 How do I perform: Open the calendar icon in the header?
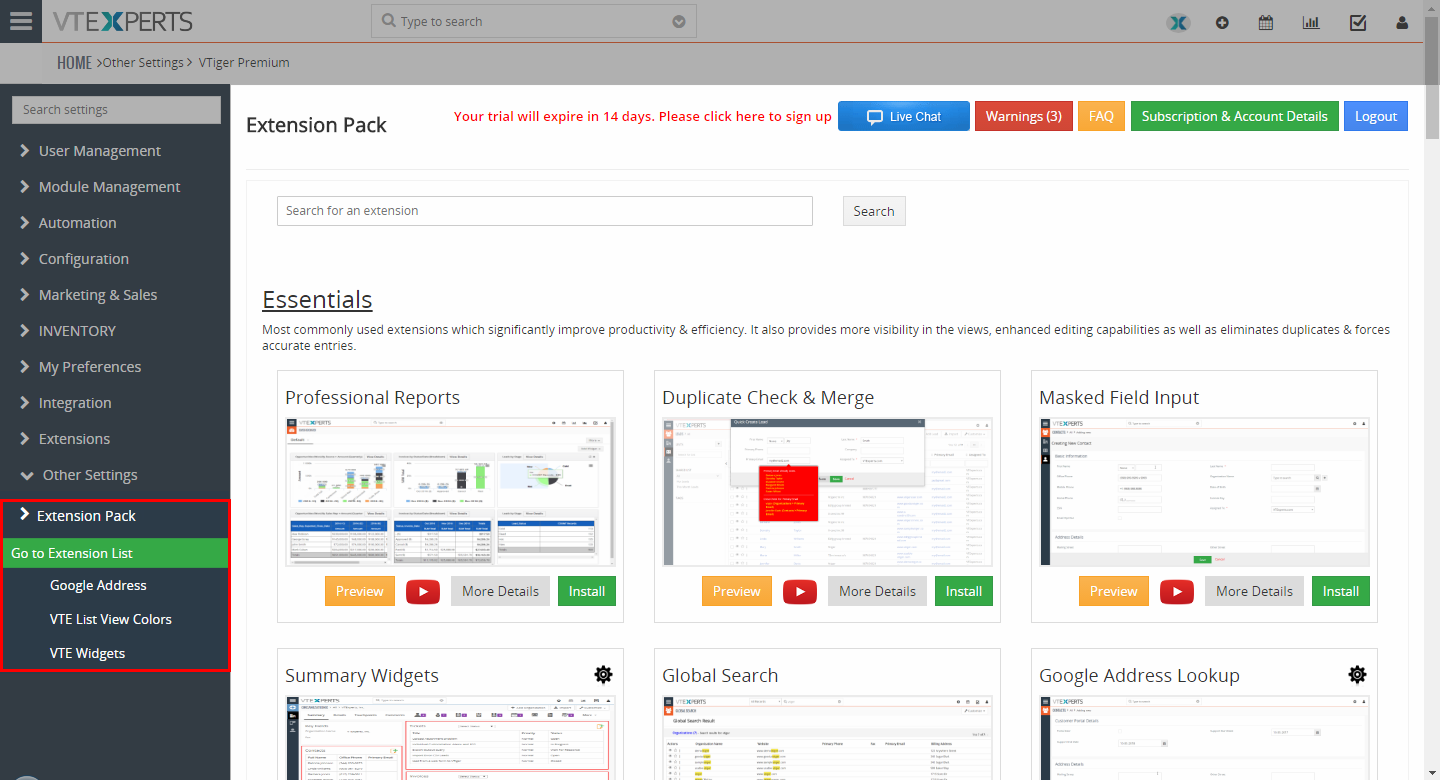coord(1266,22)
